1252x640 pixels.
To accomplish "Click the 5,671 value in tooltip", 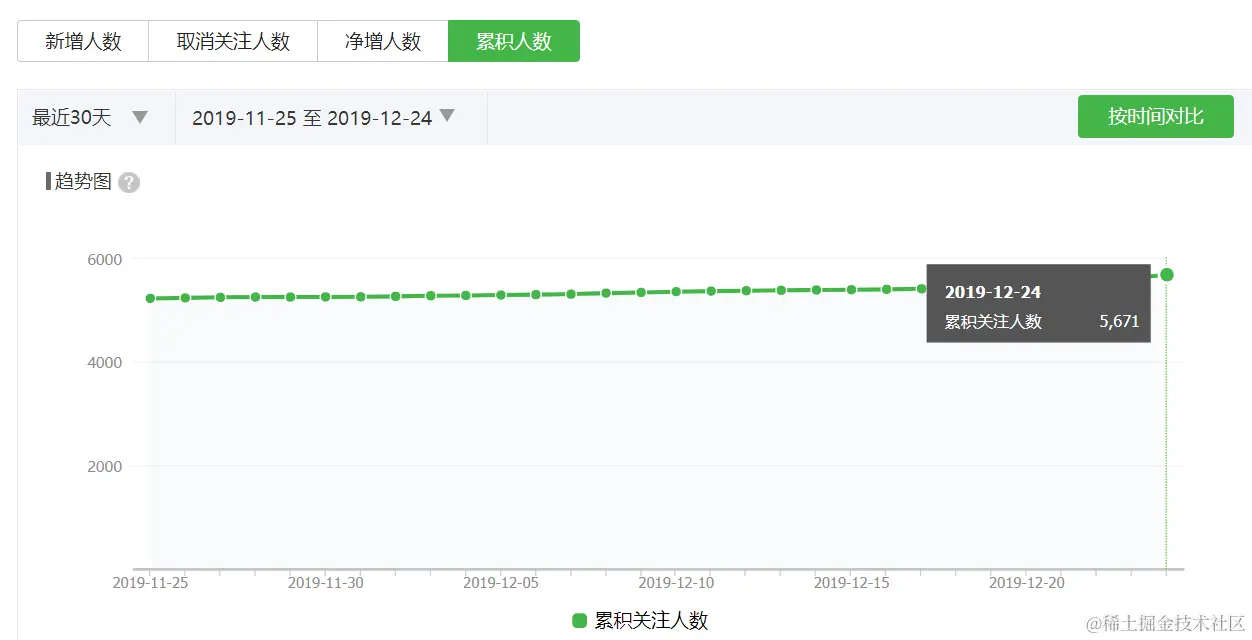I will [x=1119, y=322].
